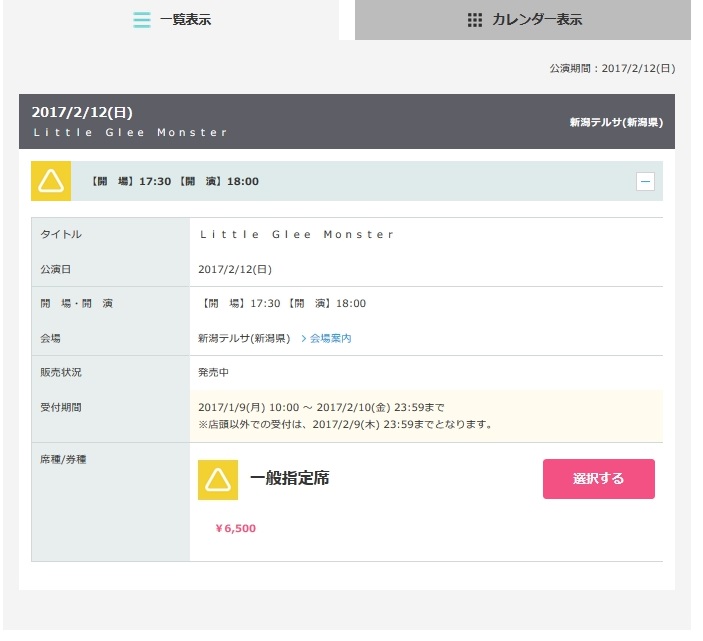Image resolution: width=703 pixels, height=641 pixels.
Task: Click the 2017/1/9(月) 10:00 reception period text
Action: tap(321, 407)
